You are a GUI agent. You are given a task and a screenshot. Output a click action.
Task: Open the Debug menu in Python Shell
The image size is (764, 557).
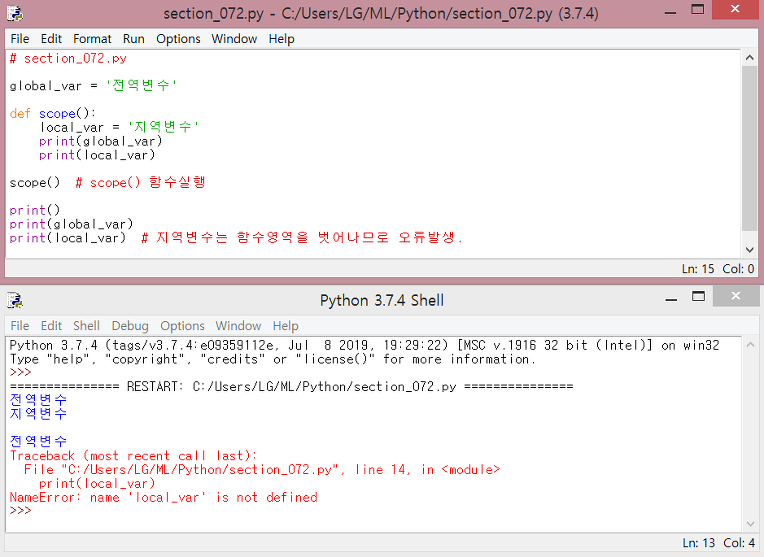(x=130, y=326)
